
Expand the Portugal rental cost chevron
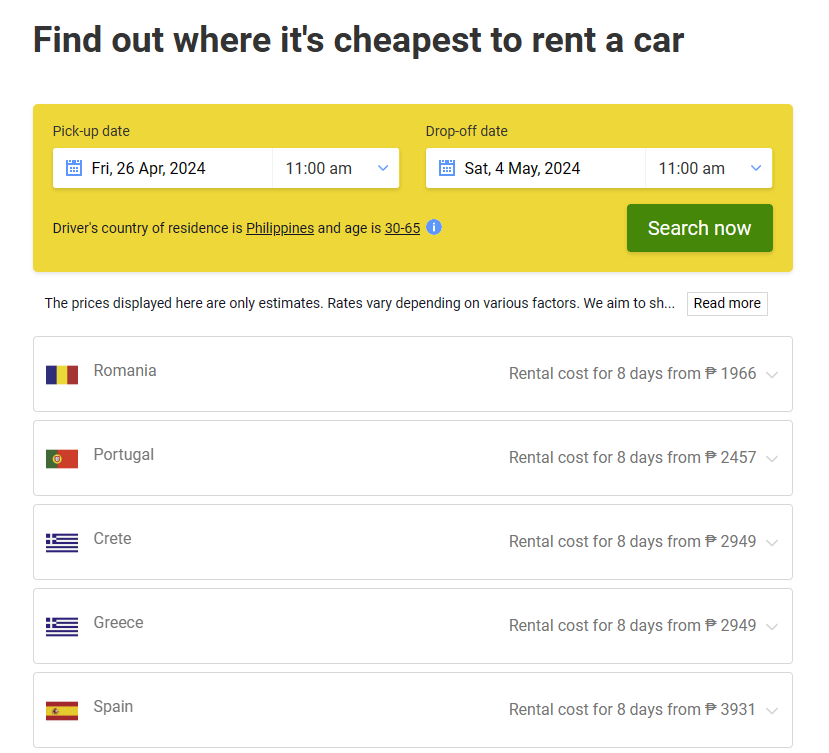coord(771,458)
